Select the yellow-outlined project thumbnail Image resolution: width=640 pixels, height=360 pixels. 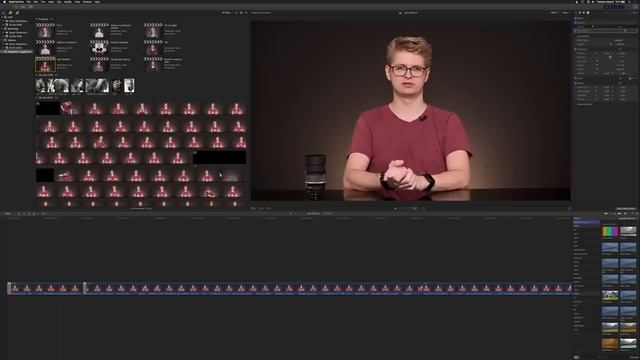(45, 64)
